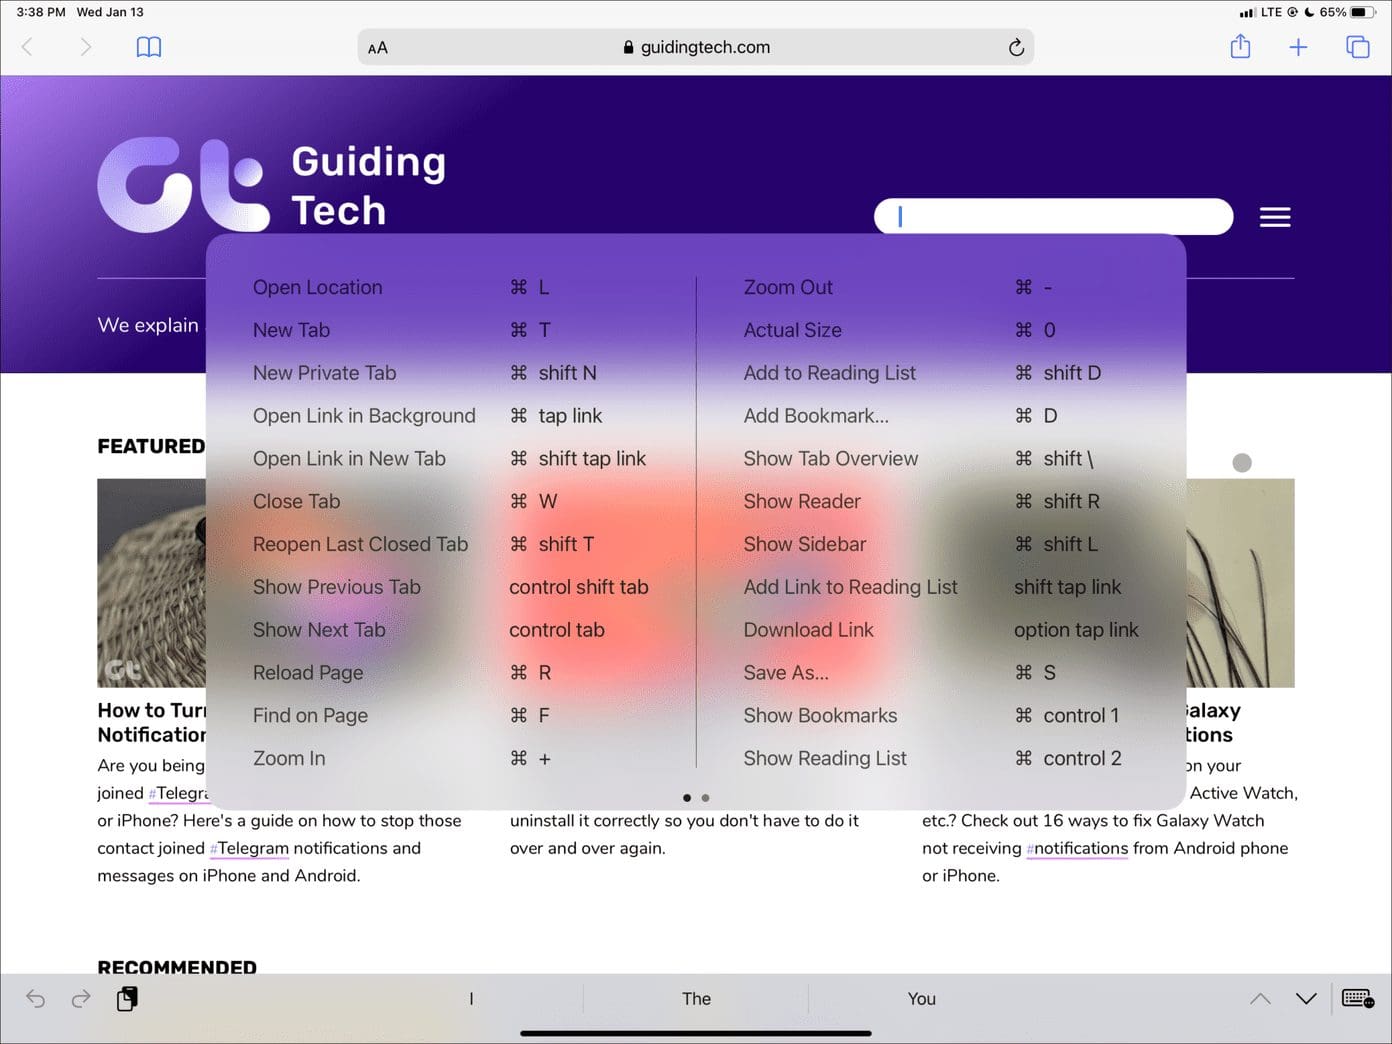Open the Share sheet icon
Image resolution: width=1392 pixels, height=1044 pixels.
[x=1240, y=46]
